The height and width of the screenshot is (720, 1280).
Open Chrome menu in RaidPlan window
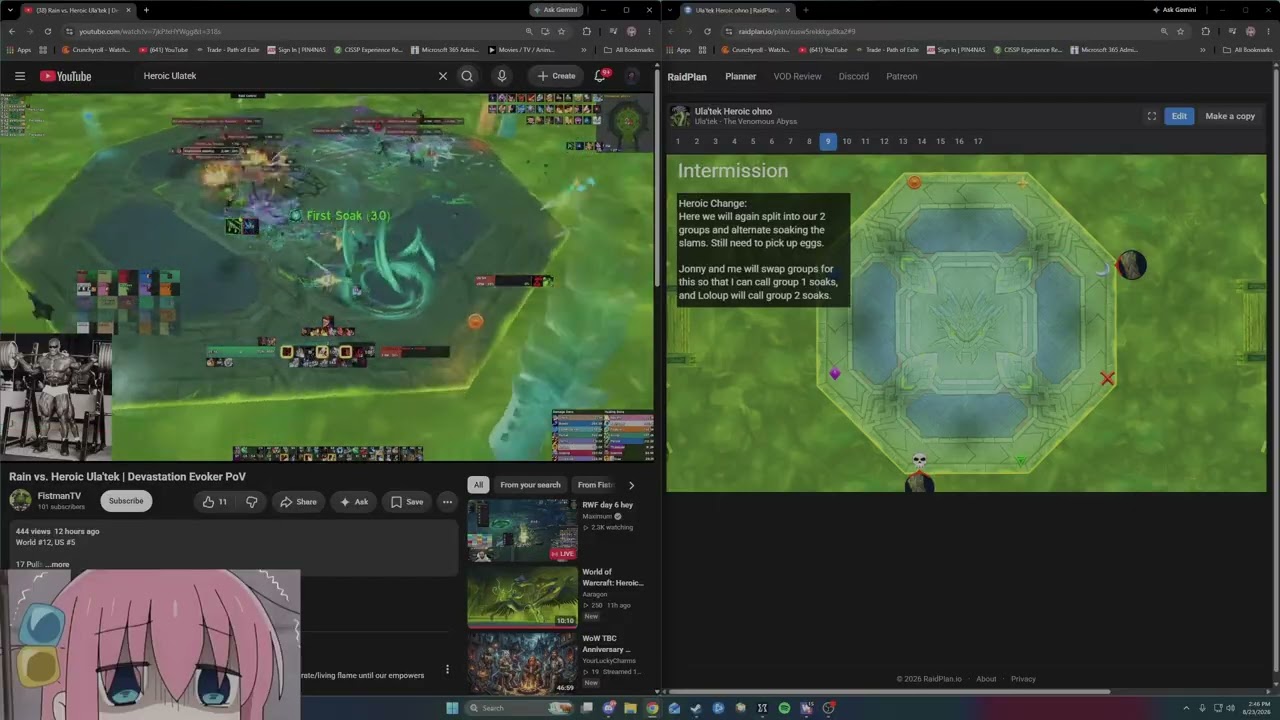pos(1269,32)
